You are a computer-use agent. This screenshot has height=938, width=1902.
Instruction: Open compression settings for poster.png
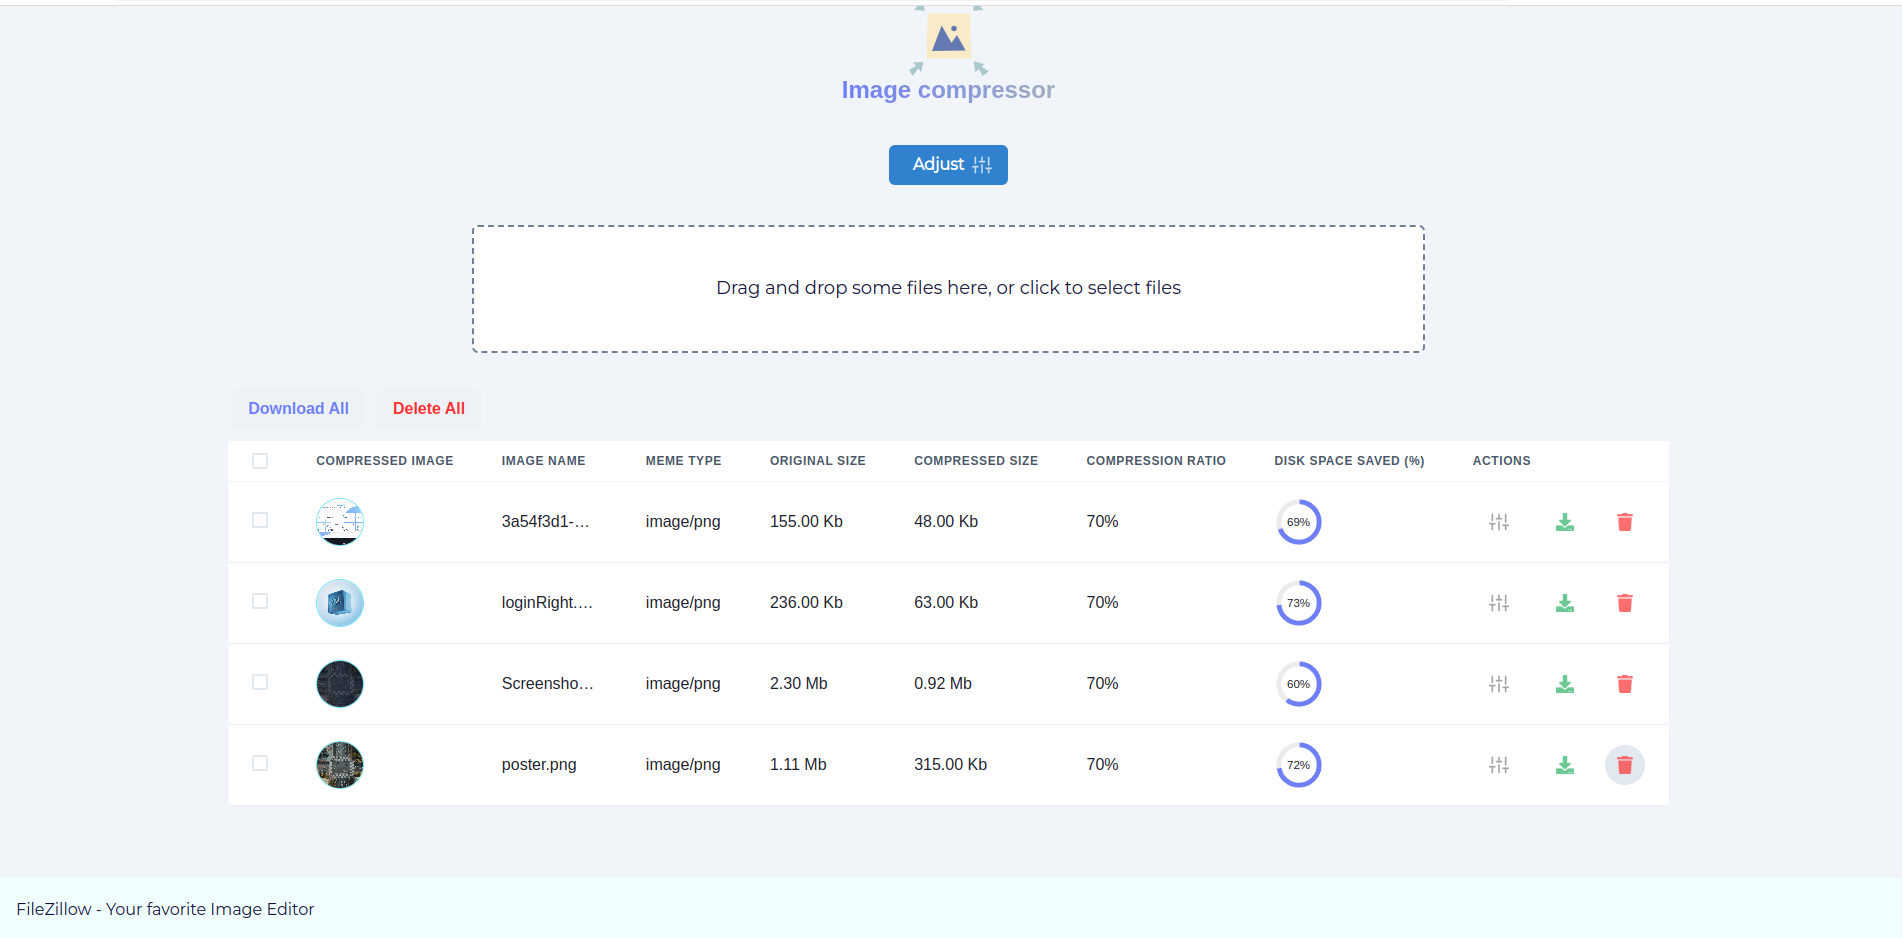[x=1498, y=764]
